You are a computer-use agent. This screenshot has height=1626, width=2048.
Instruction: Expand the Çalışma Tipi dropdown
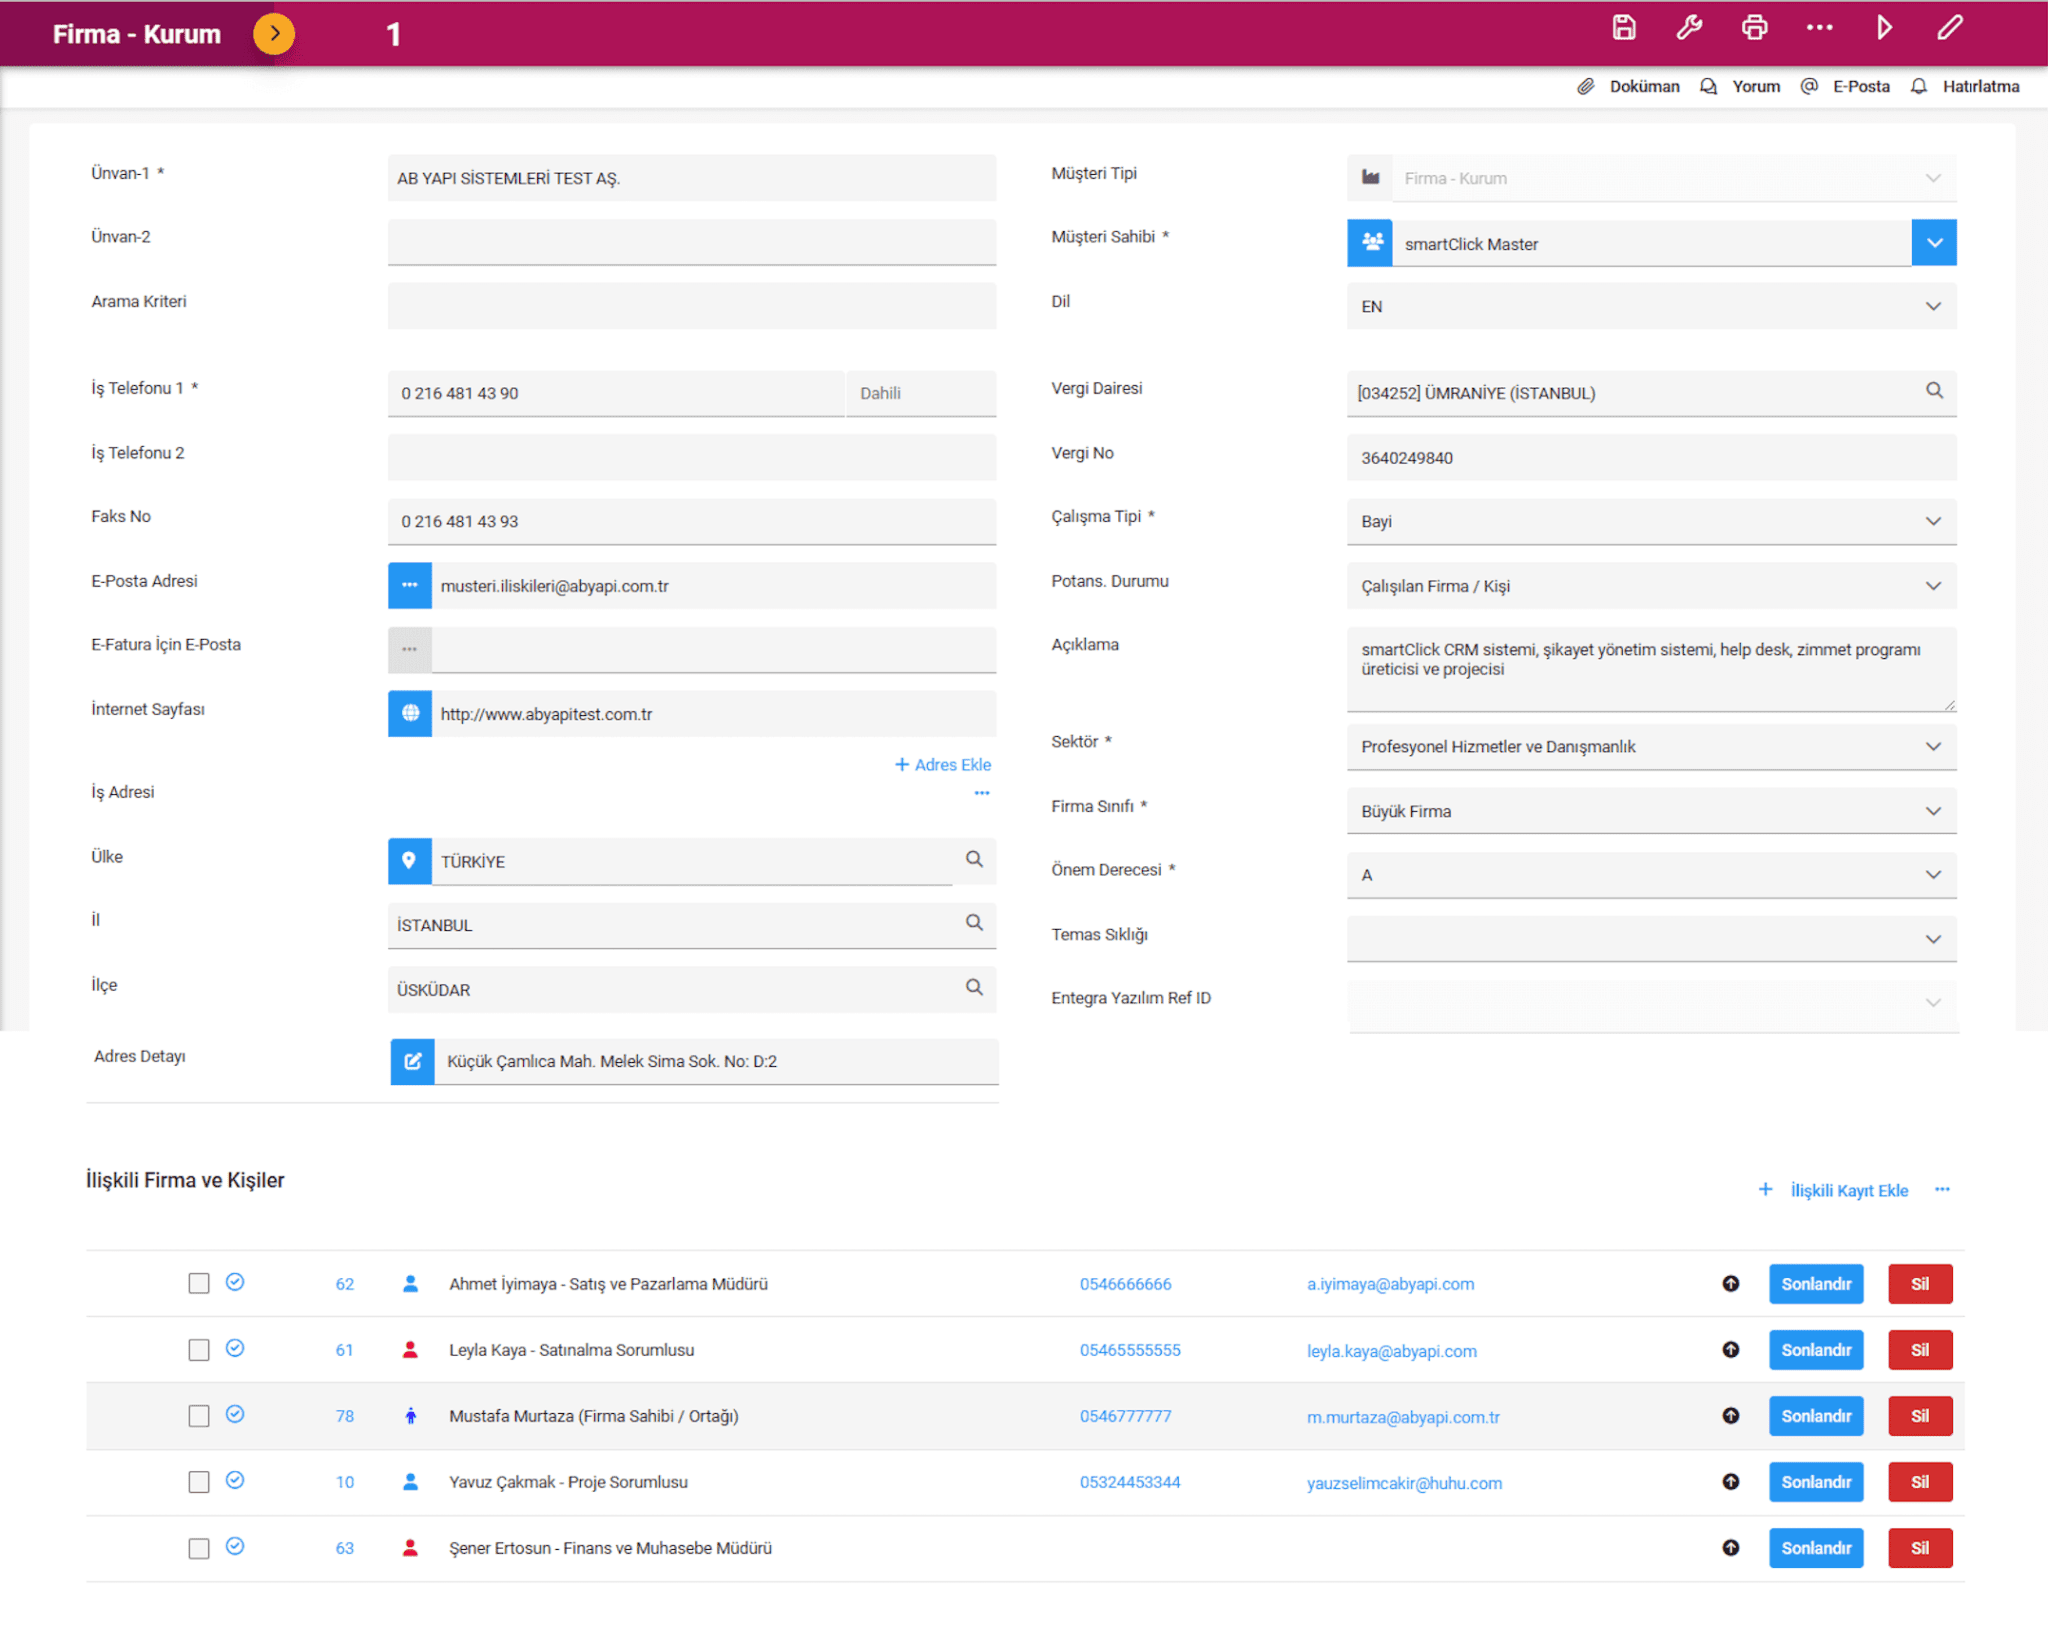click(x=1932, y=520)
